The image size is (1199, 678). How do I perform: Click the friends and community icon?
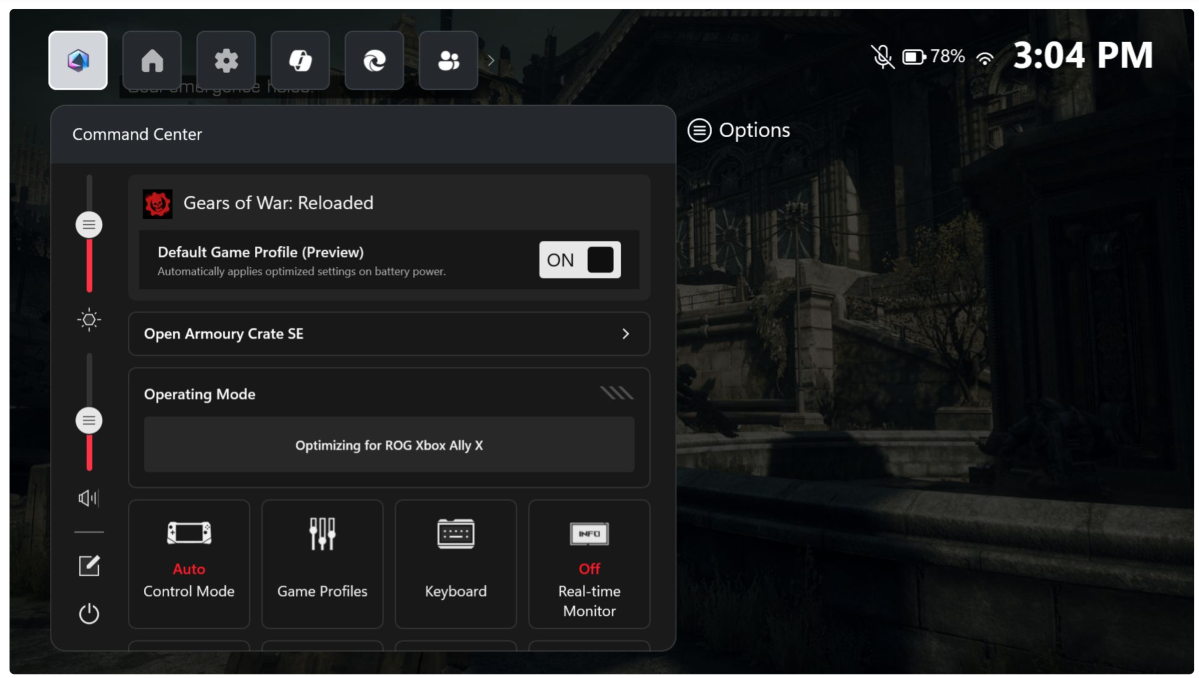(448, 60)
